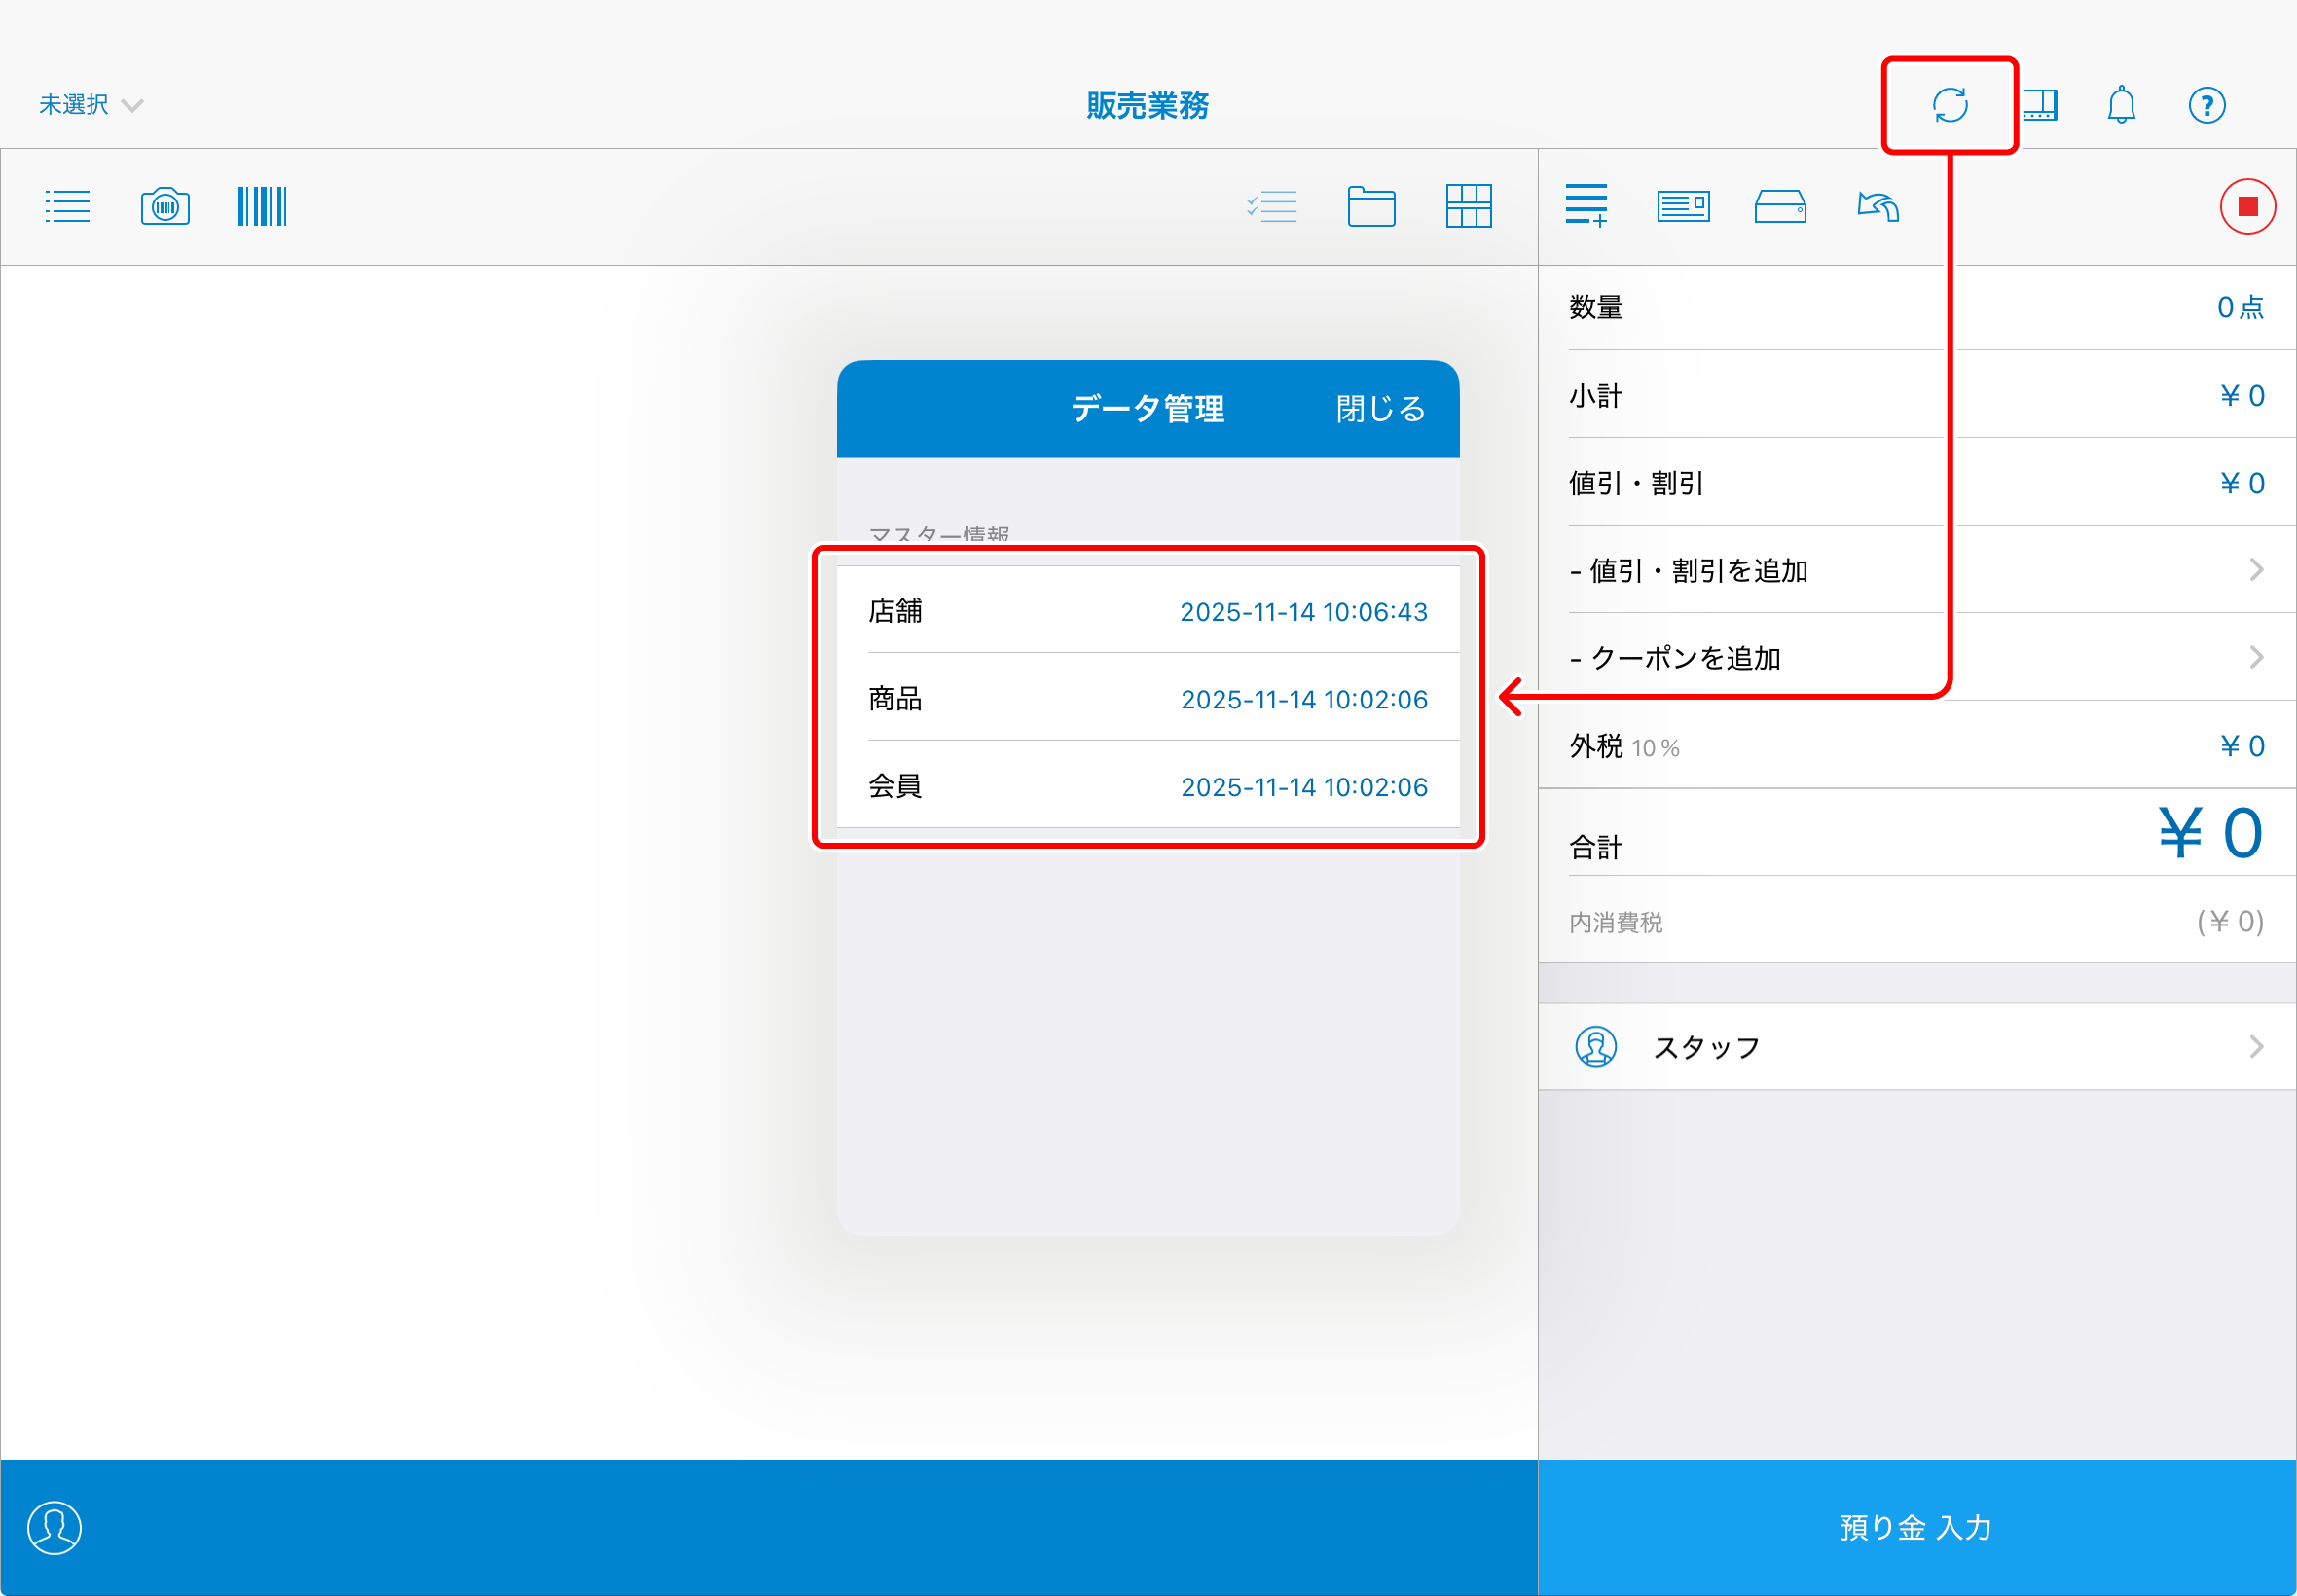Open the cash drawer icon
Screen dimensions: 2297x1596
(1780, 207)
